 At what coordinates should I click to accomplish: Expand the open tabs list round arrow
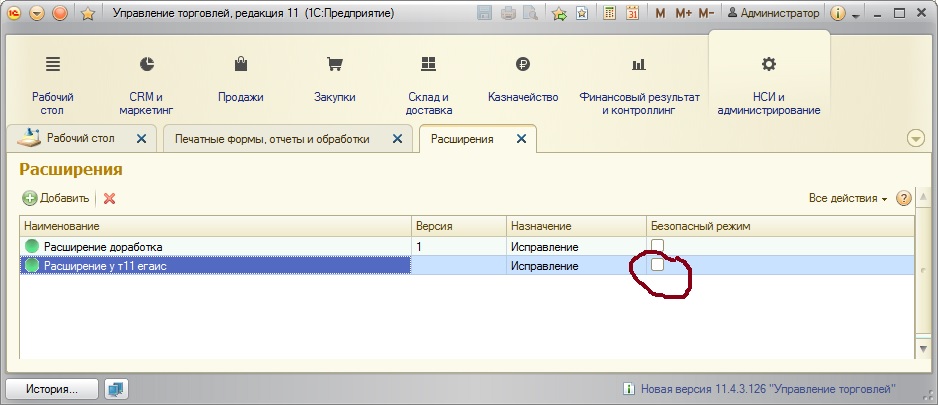[x=916, y=138]
